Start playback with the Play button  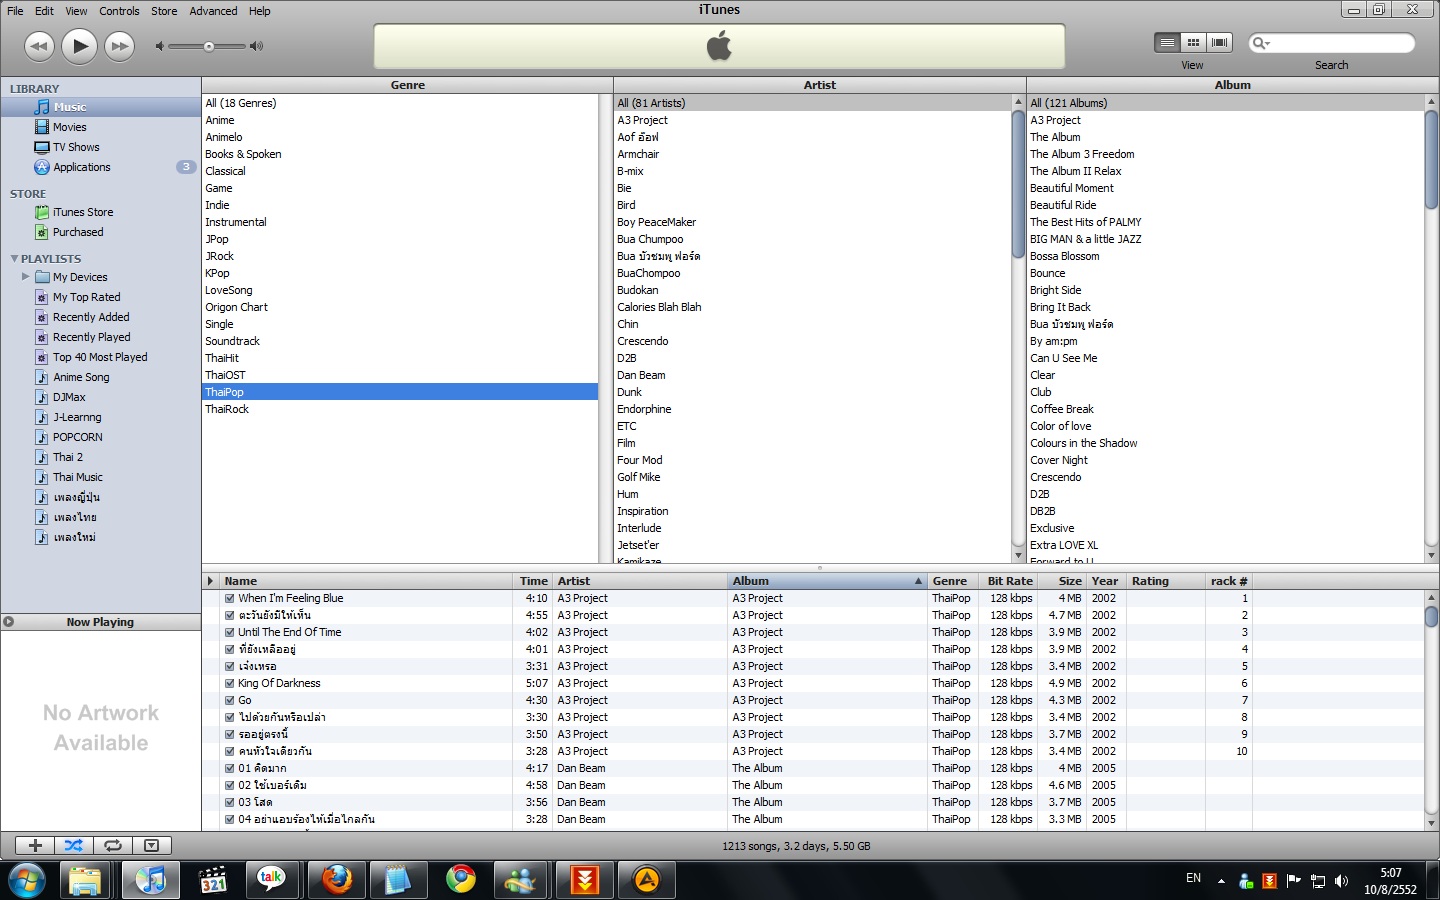pyautogui.click(x=79, y=45)
